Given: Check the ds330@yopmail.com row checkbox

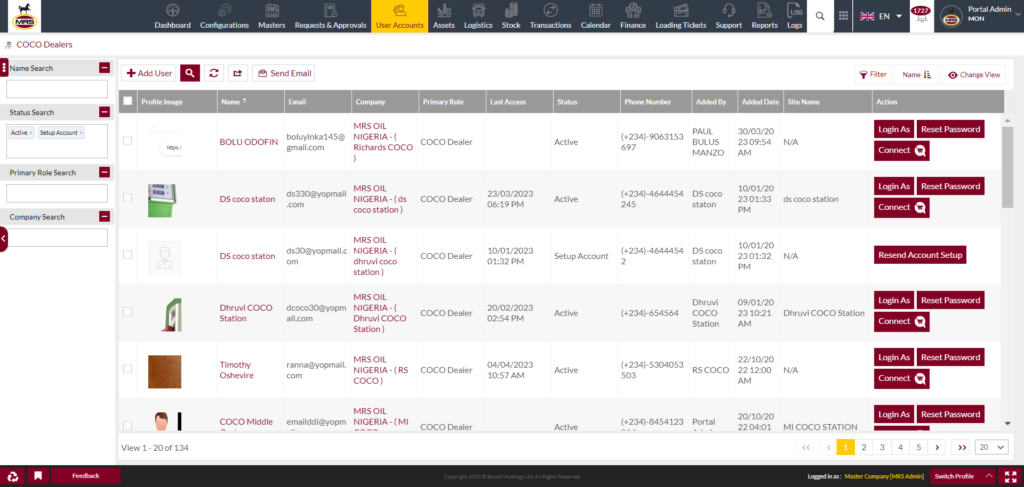Looking at the screenshot, I should tap(127, 197).
